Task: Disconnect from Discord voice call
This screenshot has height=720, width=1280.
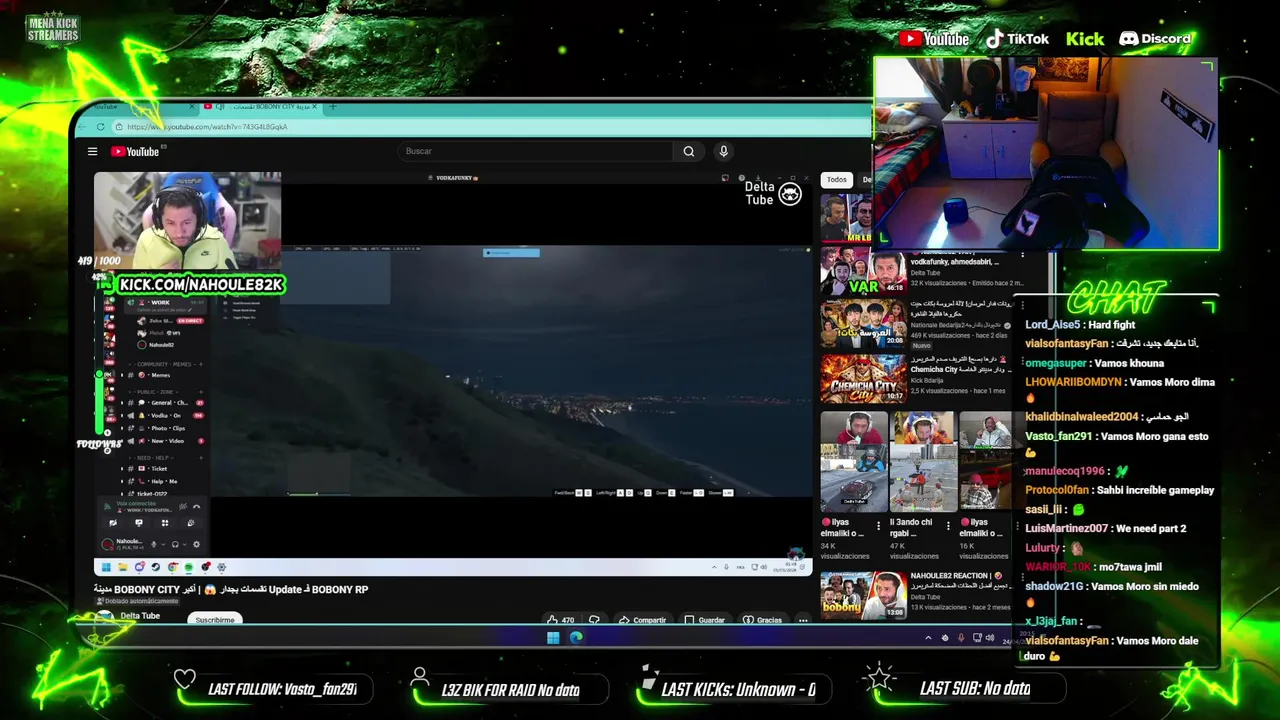Action: pyautogui.click(x=196, y=507)
